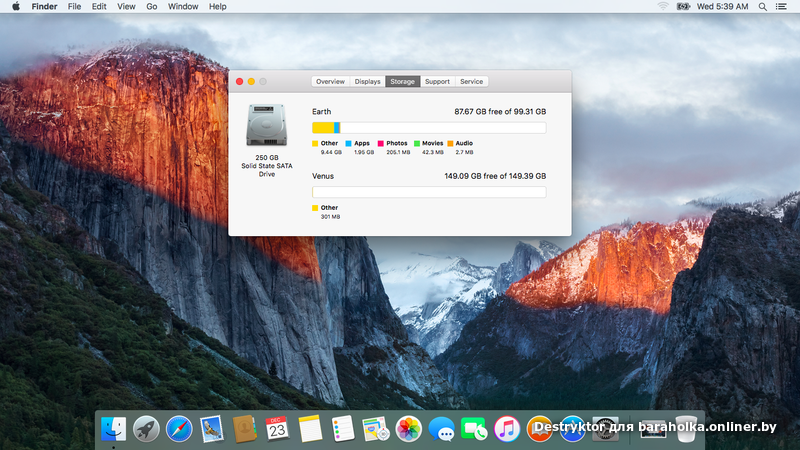Viewport: 800px width, 450px height.
Task: Open the Edit menu
Action: point(99,7)
